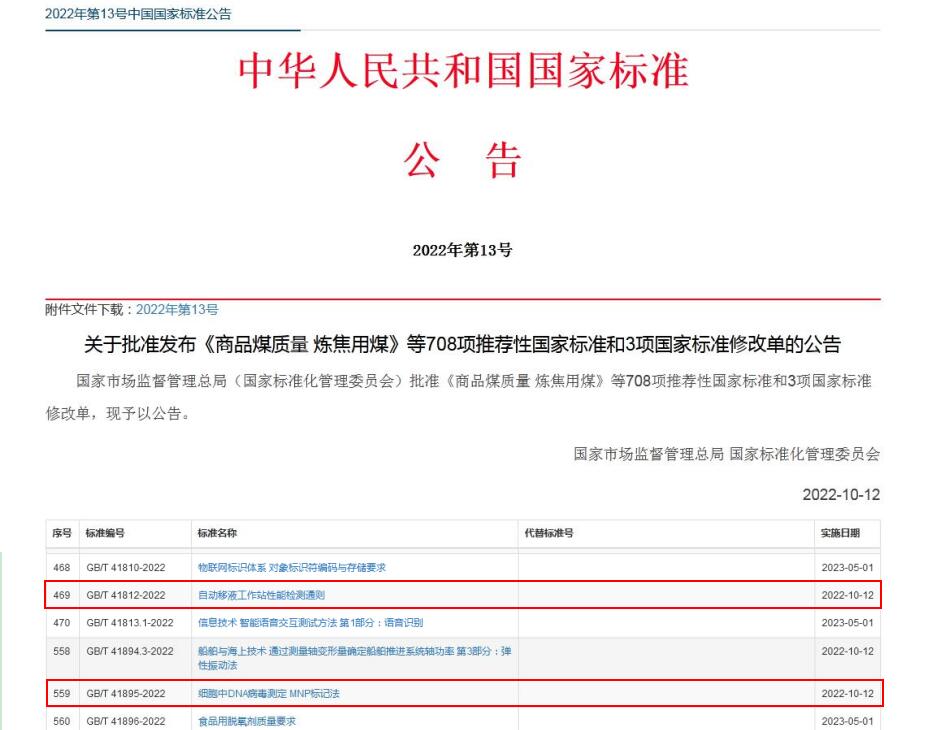934x730 pixels.
Task: Click the 实施日期 column header
Action: [838, 535]
